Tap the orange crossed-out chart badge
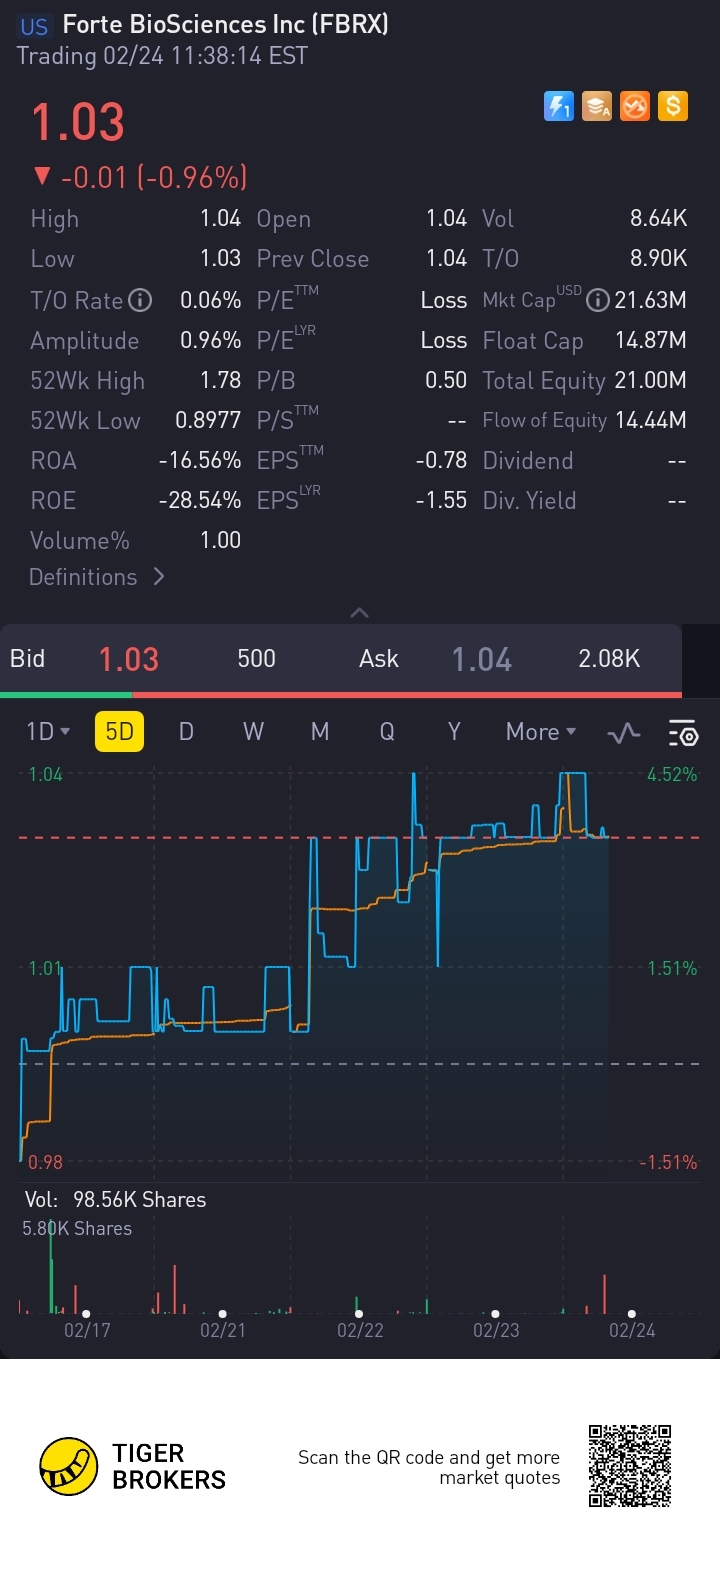This screenshot has height=1575, width=720. coord(635,106)
